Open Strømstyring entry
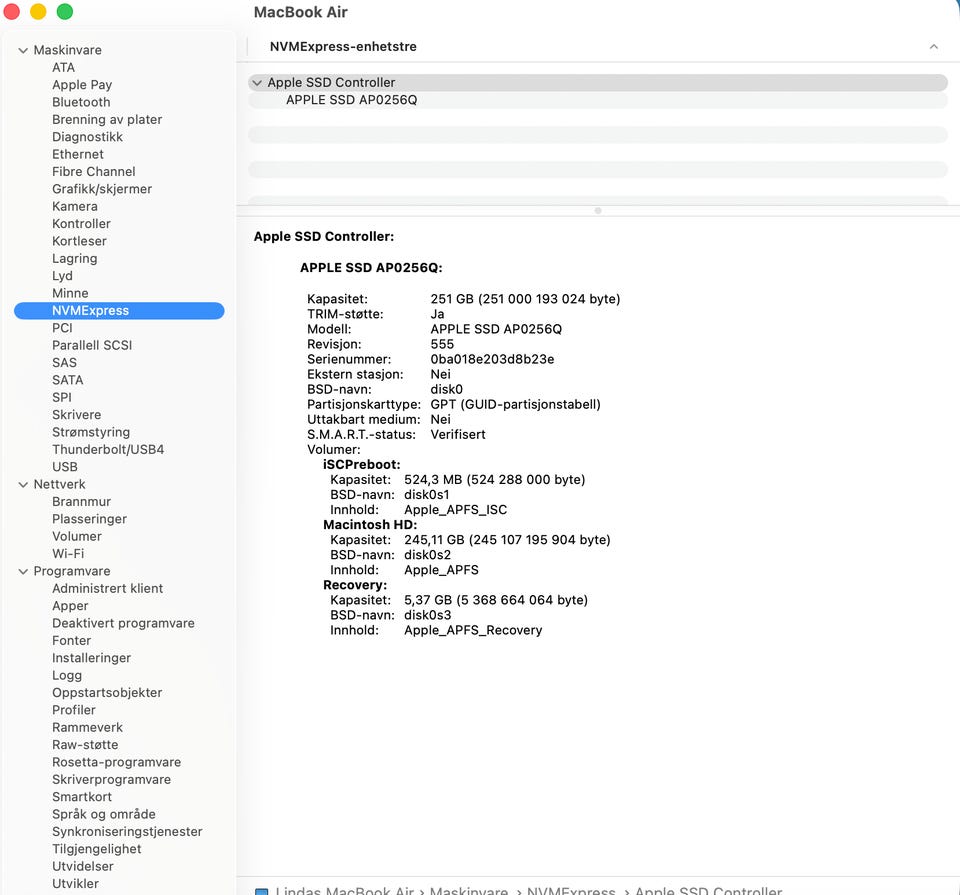 tap(91, 432)
